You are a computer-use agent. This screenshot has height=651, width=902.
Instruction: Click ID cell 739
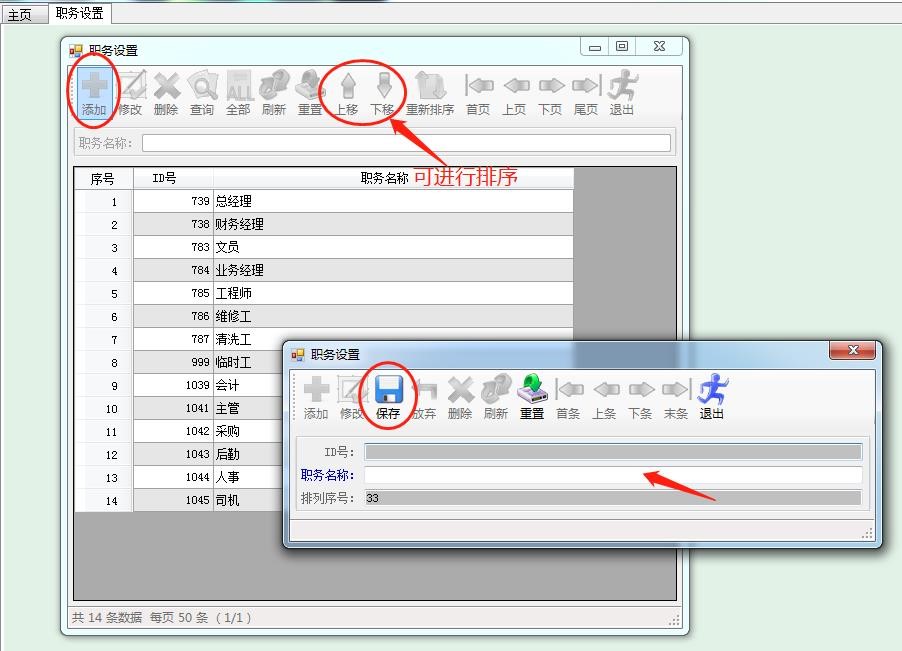click(x=173, y=201)
